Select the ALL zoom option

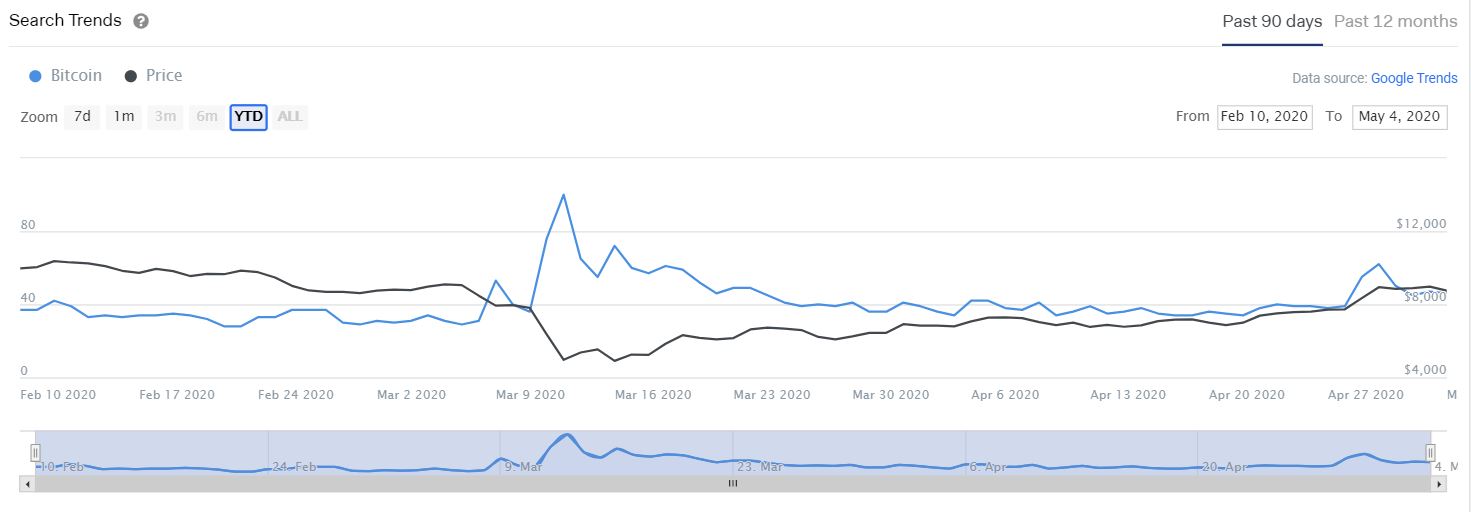[x=290, y=117]
